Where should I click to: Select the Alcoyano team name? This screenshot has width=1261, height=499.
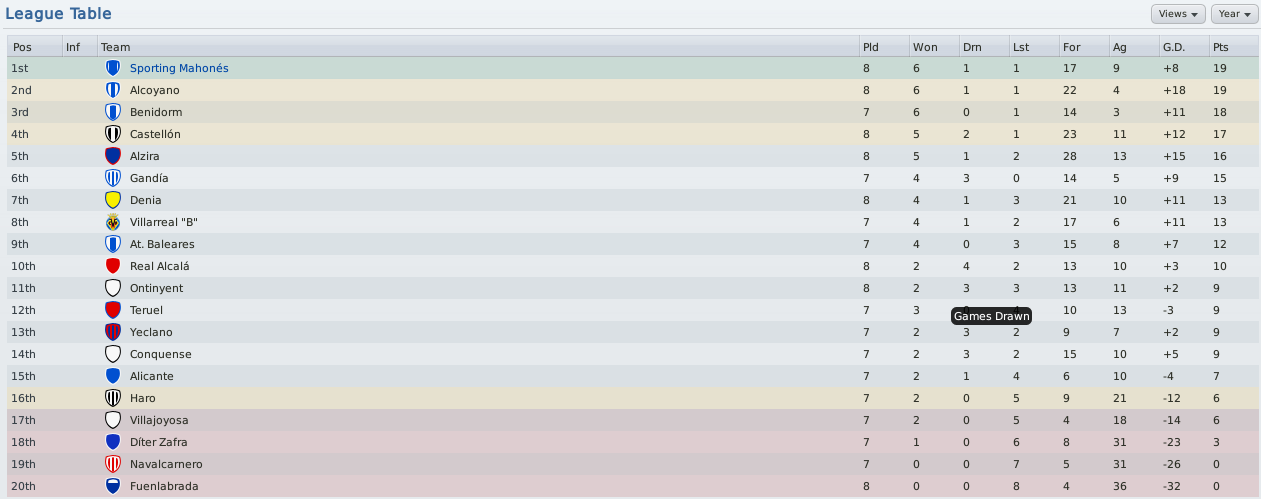[155, 90]
